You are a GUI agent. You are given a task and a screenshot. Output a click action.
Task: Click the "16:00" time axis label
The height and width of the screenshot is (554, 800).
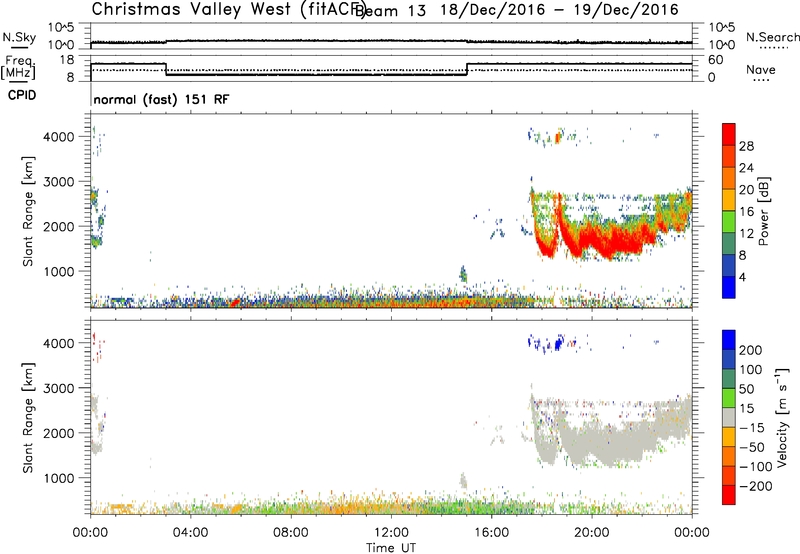click(491, 533)
